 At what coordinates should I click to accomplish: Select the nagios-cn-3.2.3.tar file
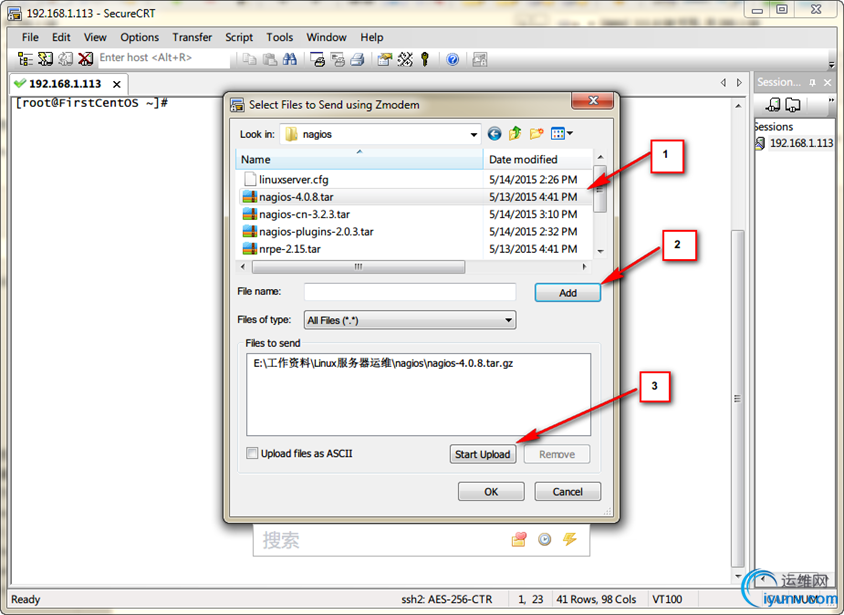[304, 214]
